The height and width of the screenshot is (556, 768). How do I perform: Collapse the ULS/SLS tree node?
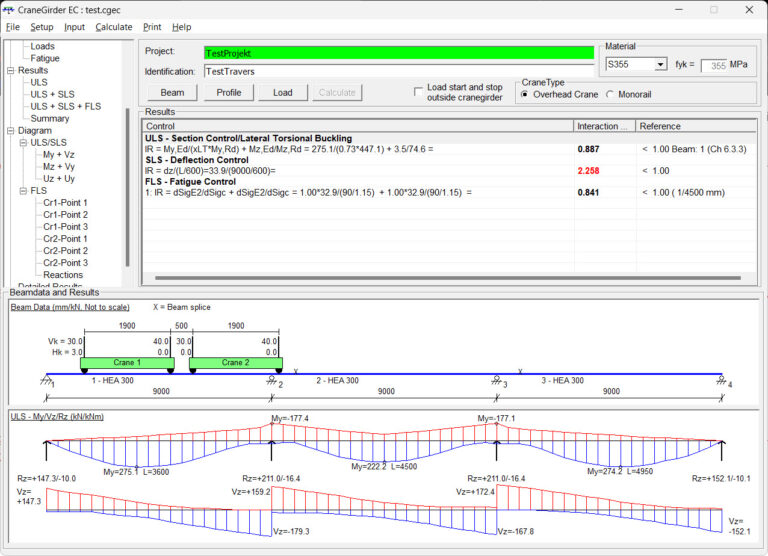23,143
